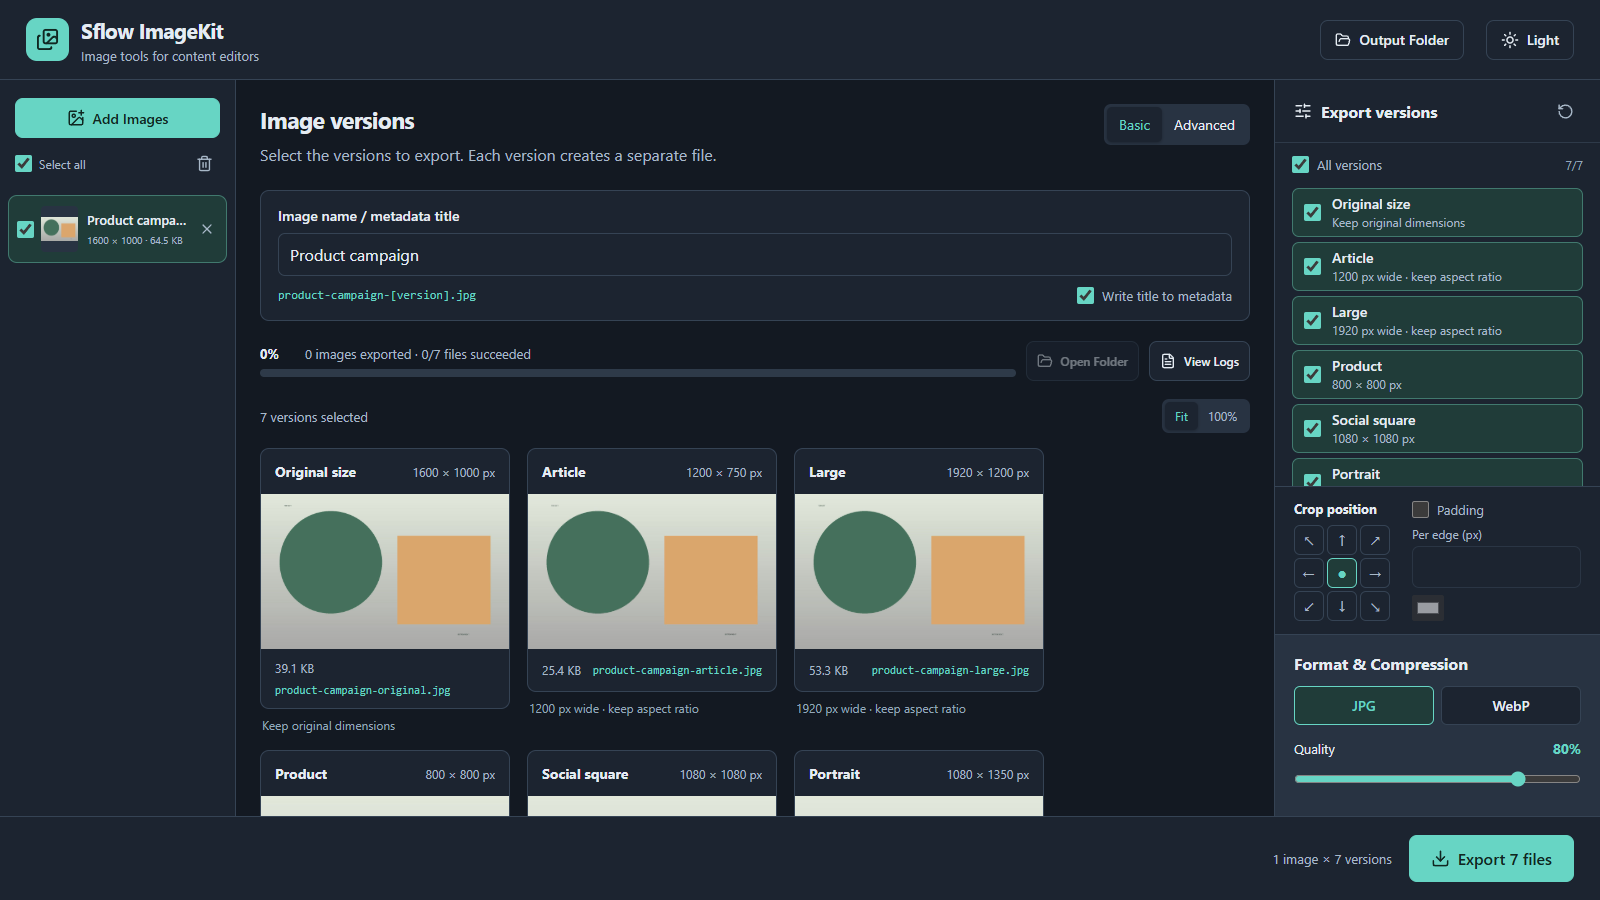Click the Sflow ImageKit logo icon
This screenshot has height=900, width=1600.
point(47,40)
